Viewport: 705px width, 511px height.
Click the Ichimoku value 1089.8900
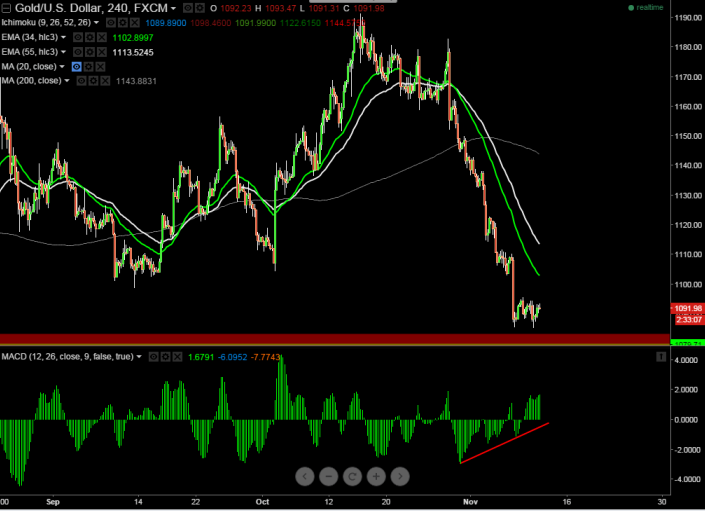[x=165, y=23]
